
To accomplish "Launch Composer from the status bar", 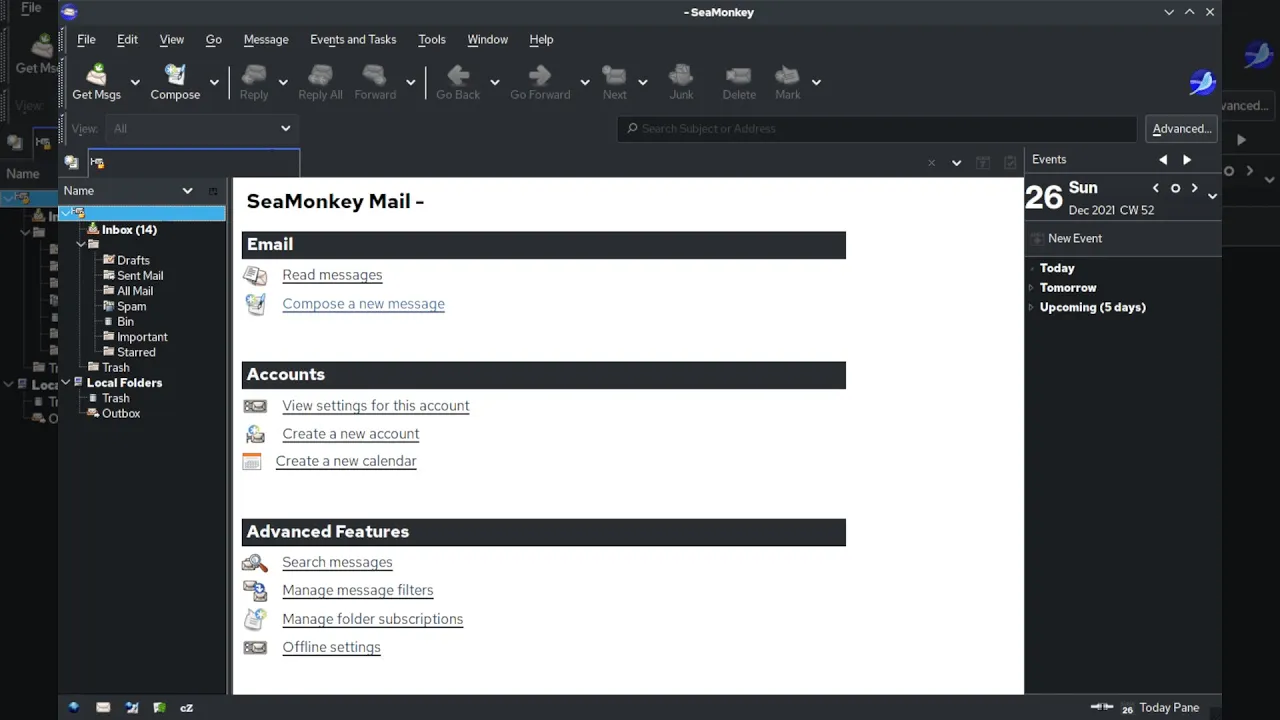I will coord(131,707).
